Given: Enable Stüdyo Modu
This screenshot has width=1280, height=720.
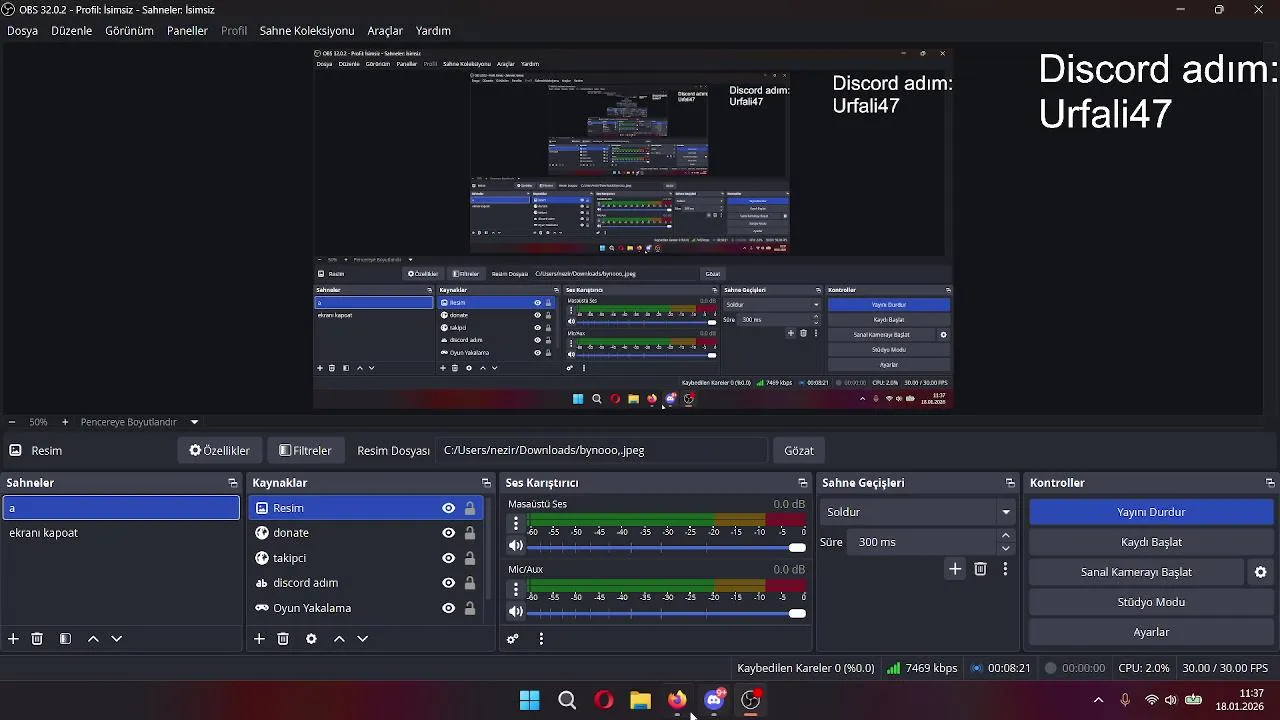Looking at the screenshot, I should (1151, 602).
